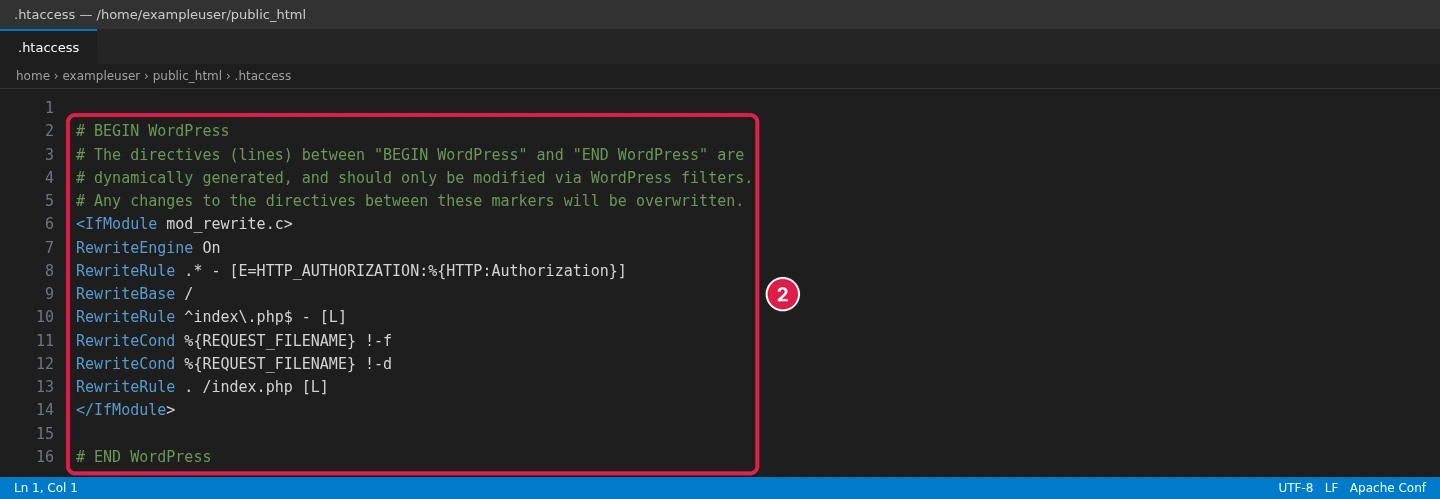Click the comment '# Any changes to the directives'

click(x=410, y=201)
